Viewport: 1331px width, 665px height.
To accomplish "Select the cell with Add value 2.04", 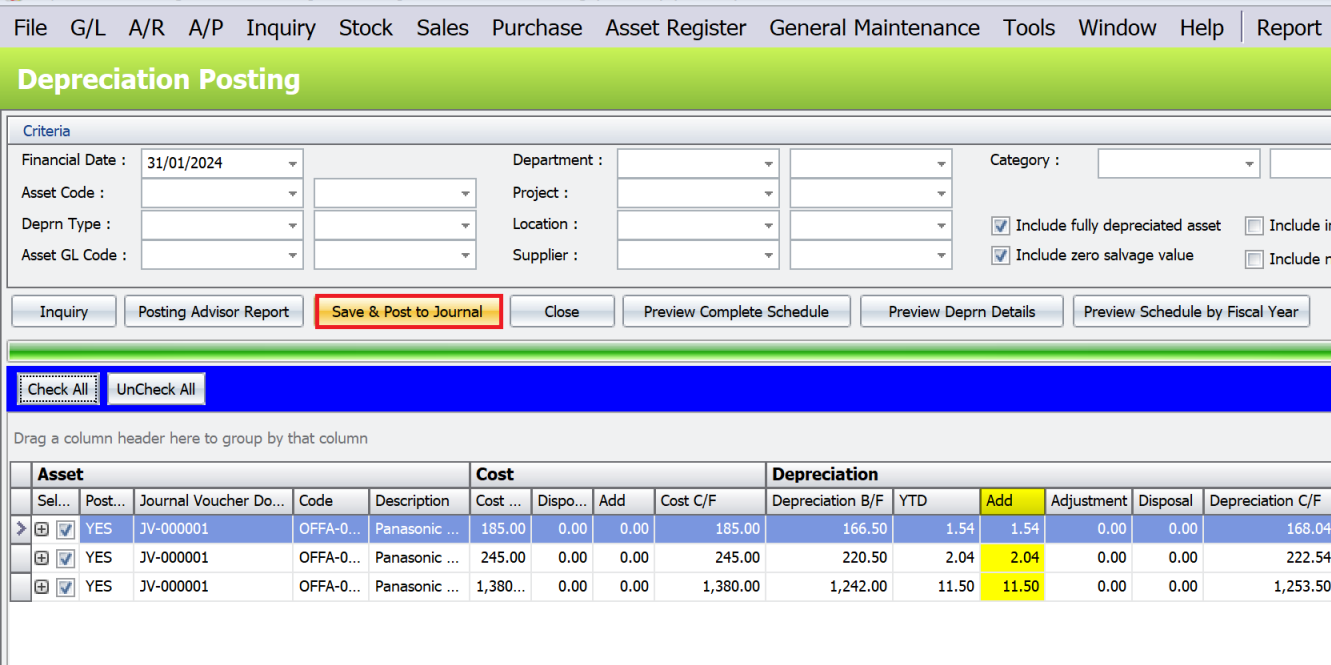I will (x=1012, y=558).
